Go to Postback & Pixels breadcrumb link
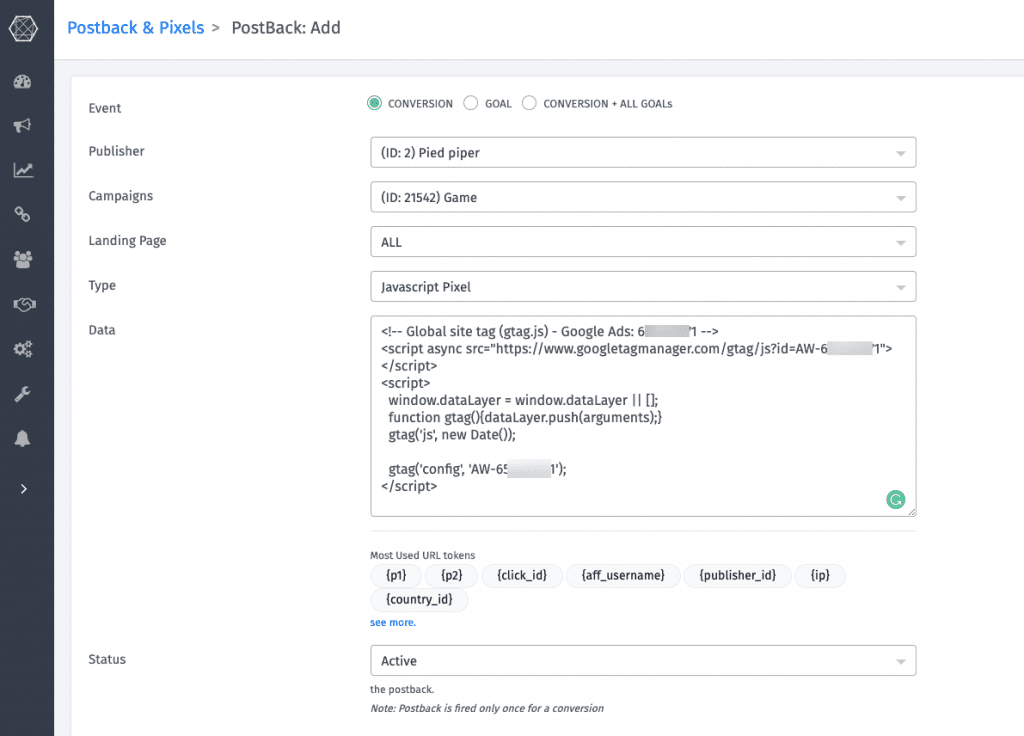Screen dimensions: 1024x736 135,28
